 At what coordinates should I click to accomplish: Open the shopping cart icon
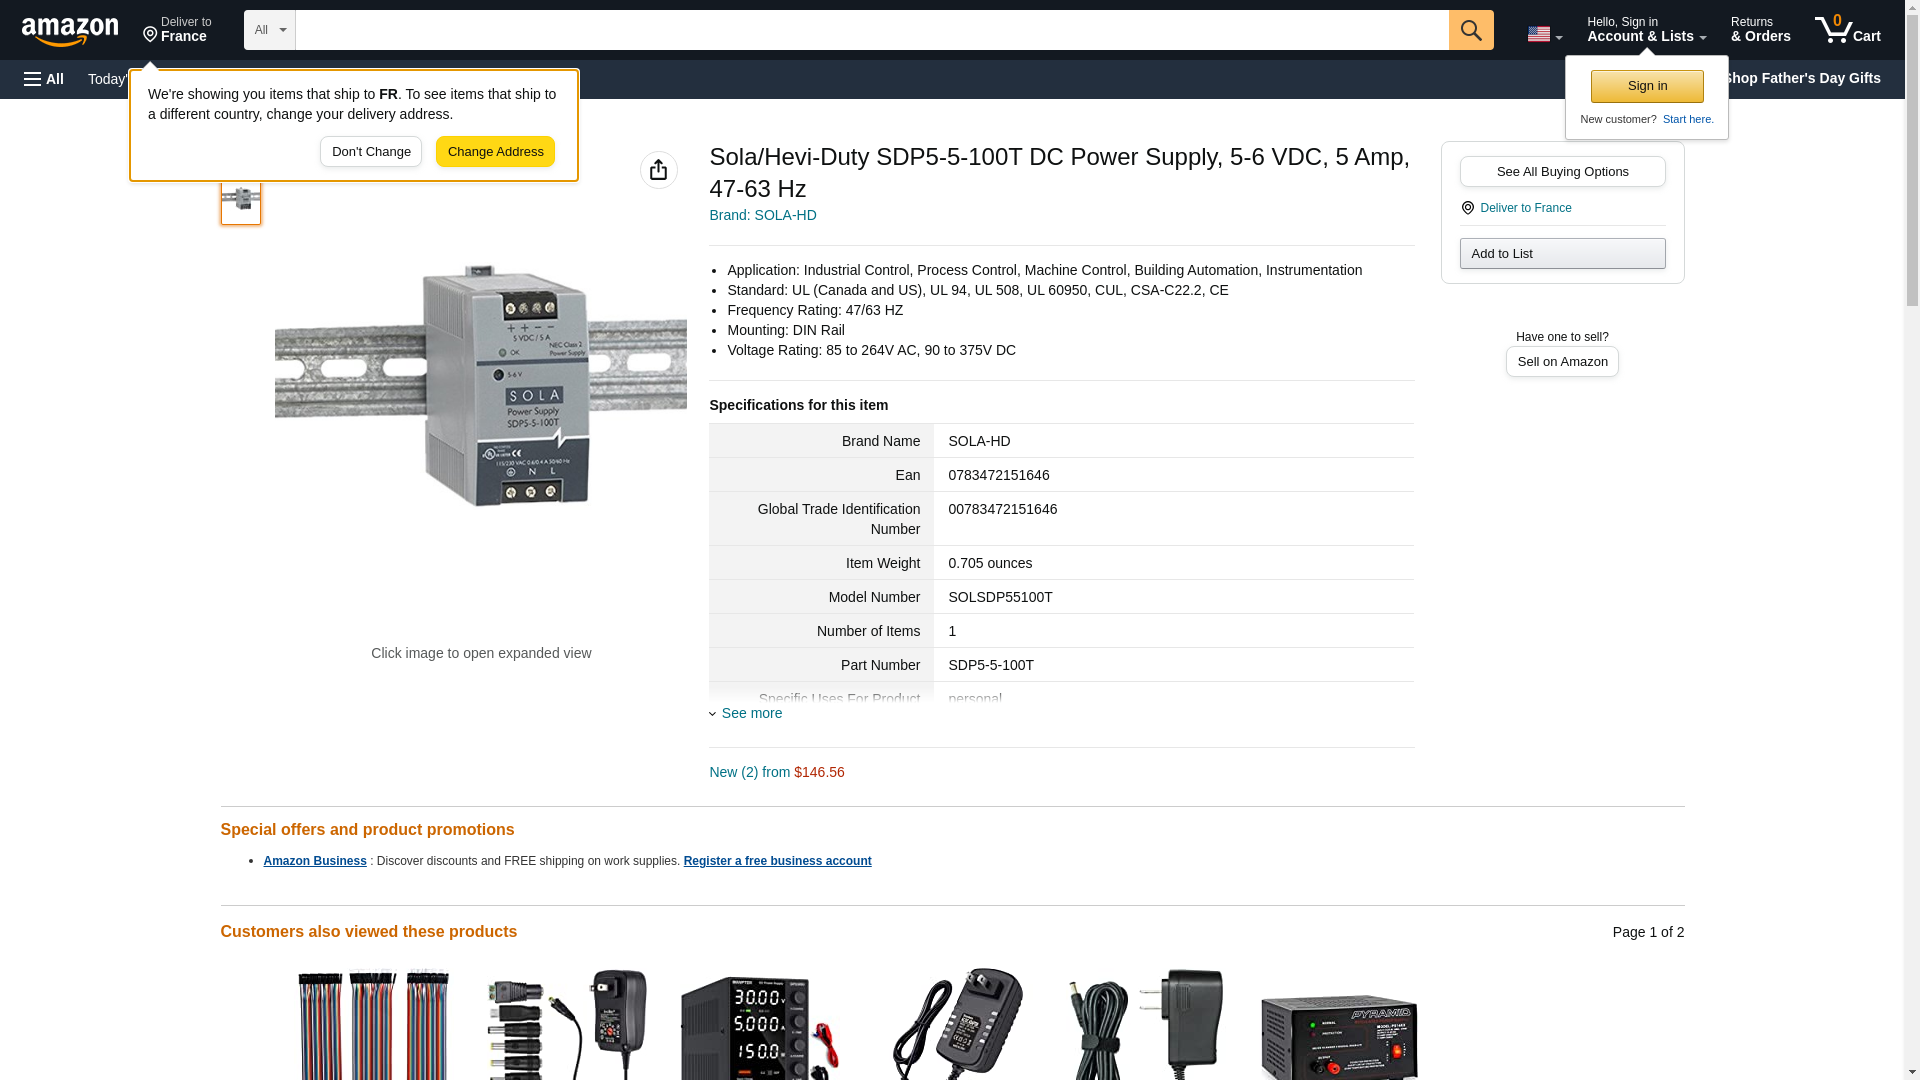pyautogui.click(x=1847, y=30)
